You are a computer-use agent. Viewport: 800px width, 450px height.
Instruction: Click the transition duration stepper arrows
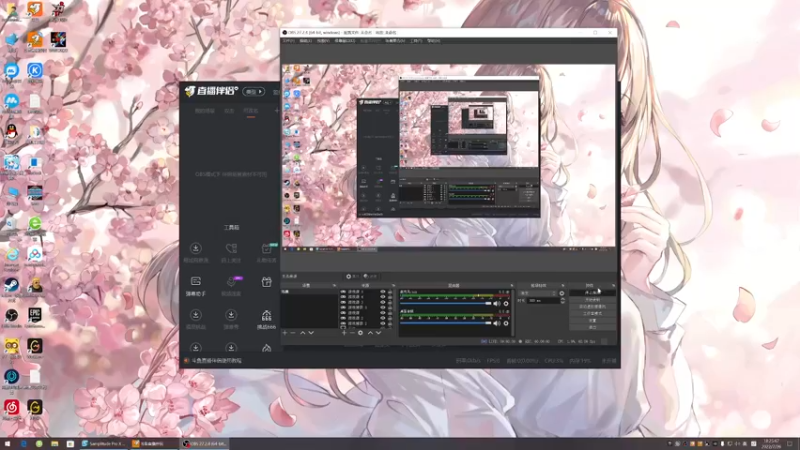tap(563, 301)
